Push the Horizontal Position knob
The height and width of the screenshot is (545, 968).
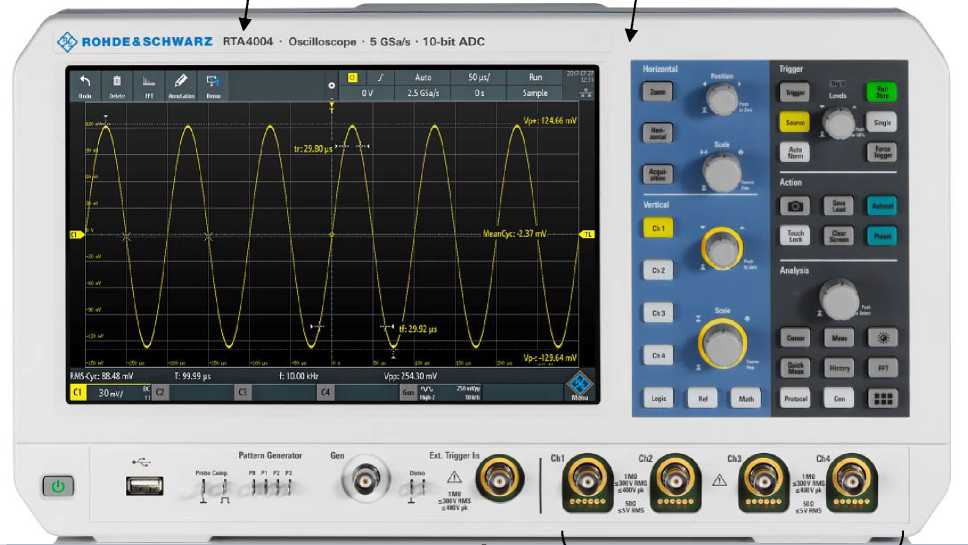coord(721,99)
